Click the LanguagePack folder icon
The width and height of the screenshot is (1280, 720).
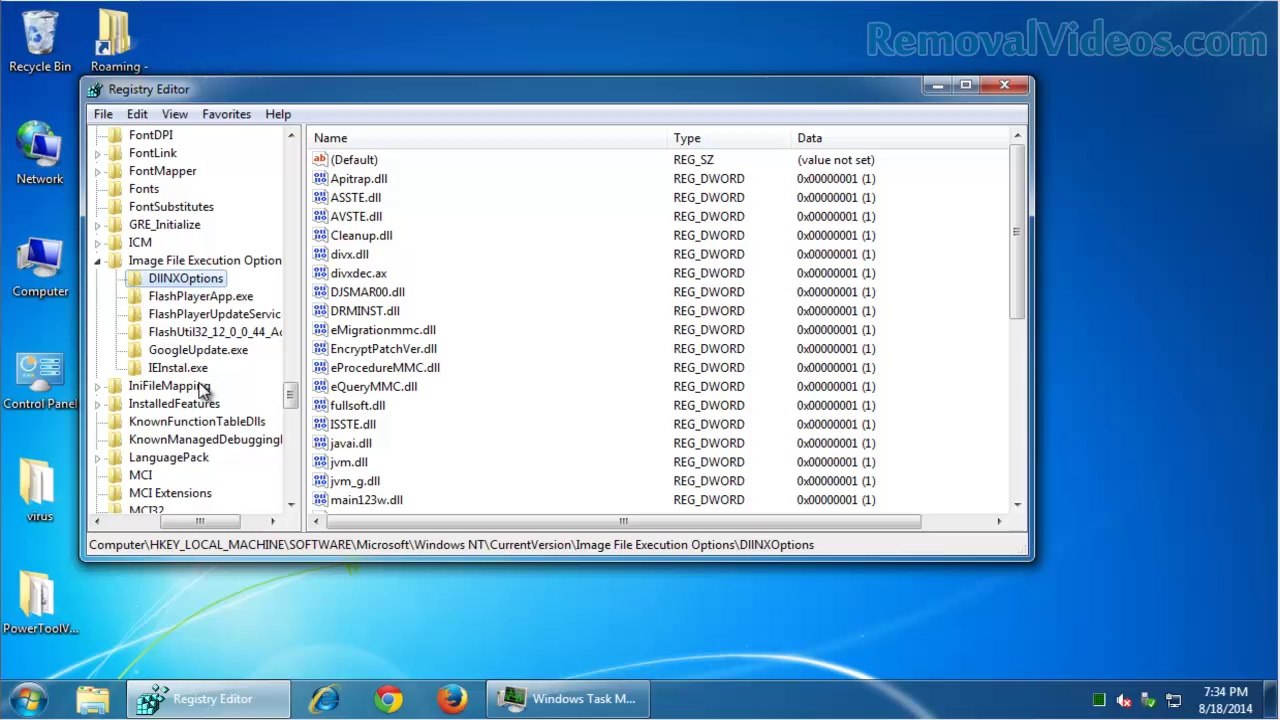coord(115,458)
